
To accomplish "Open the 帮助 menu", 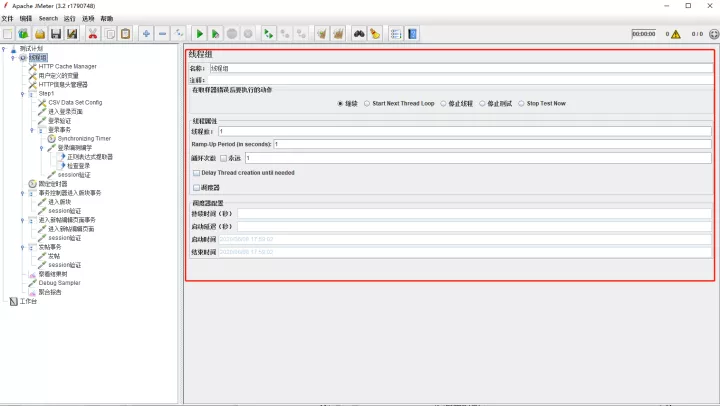I will [107, 18].
